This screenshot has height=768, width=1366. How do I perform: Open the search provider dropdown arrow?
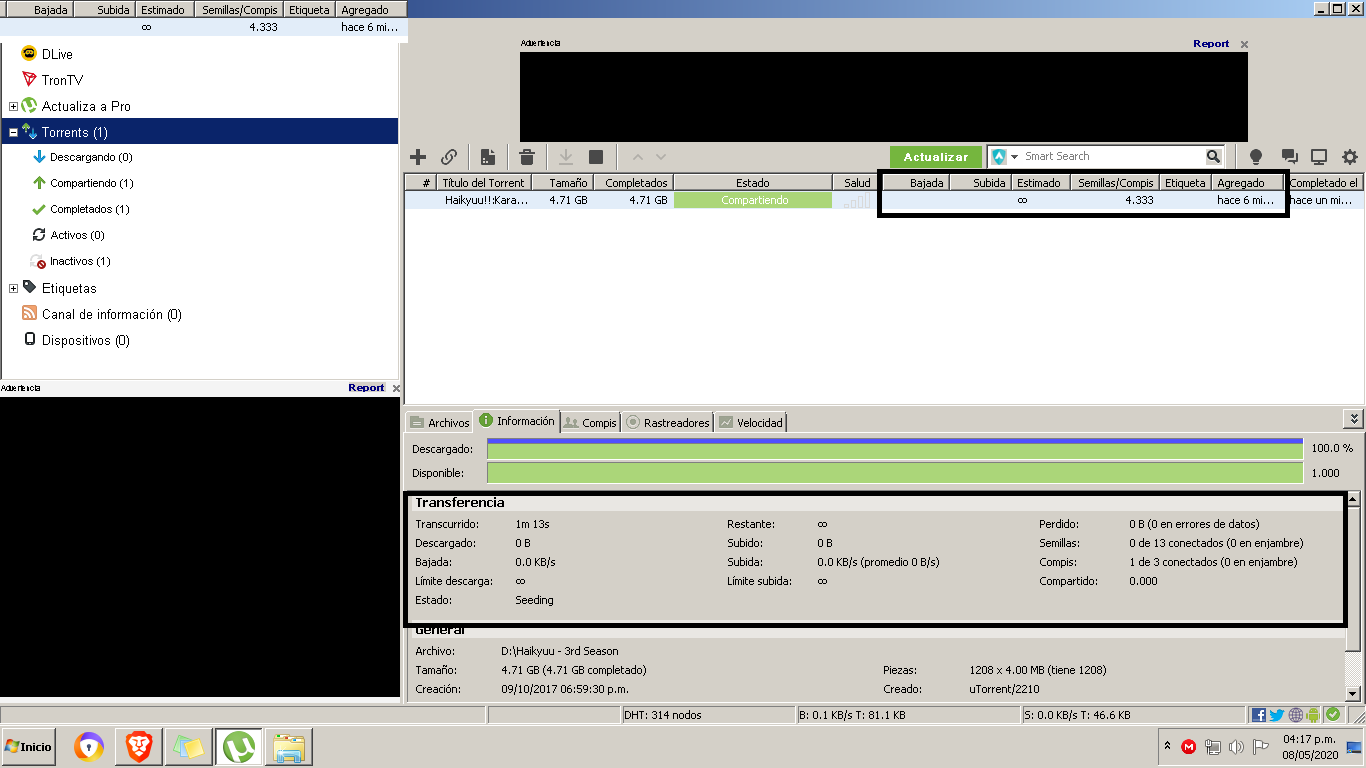(1014, 157)
